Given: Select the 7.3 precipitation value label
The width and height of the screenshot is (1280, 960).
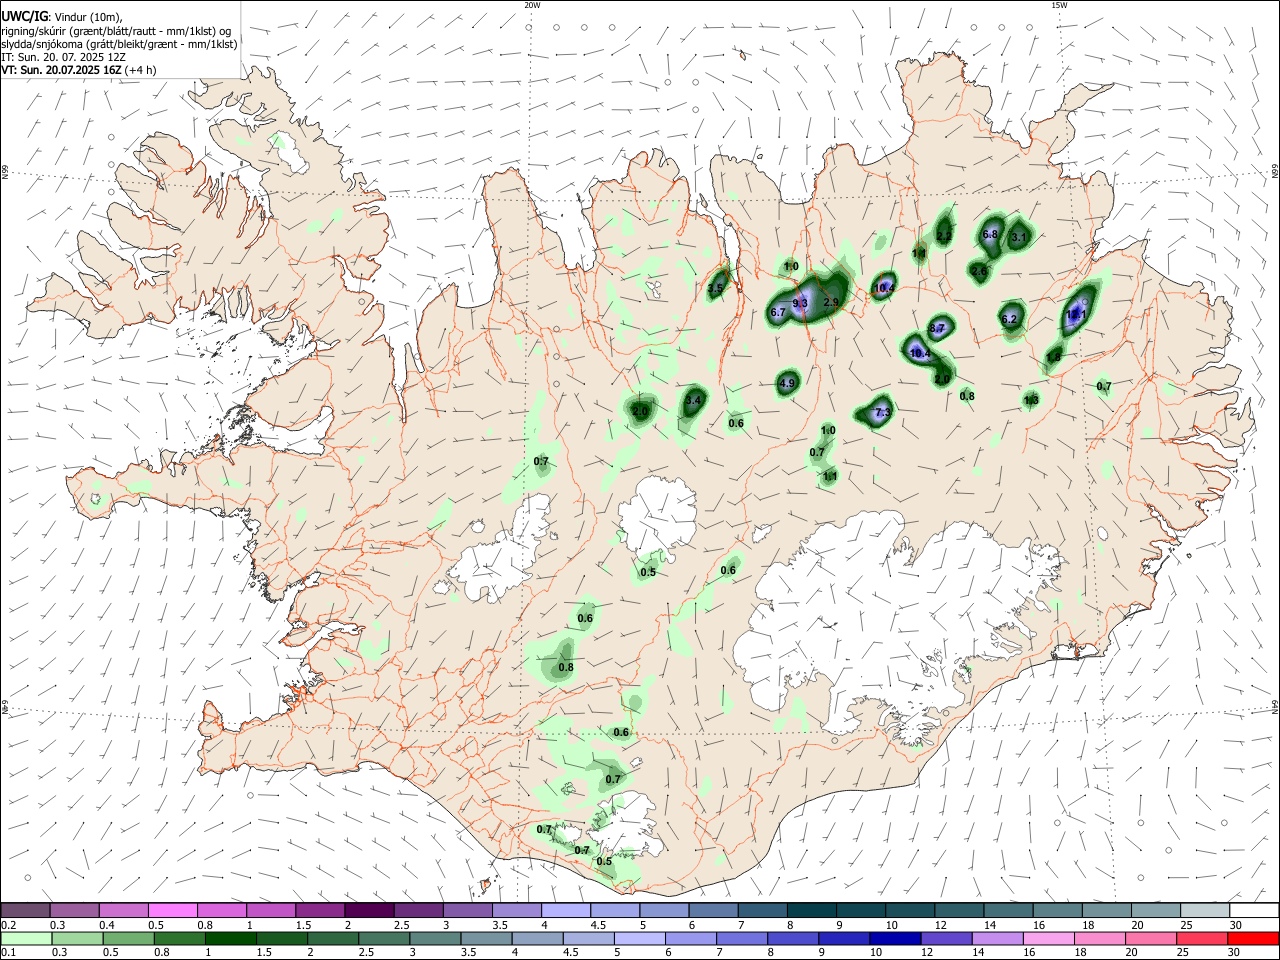Looking at the screenshot, I should click(882, 412).
